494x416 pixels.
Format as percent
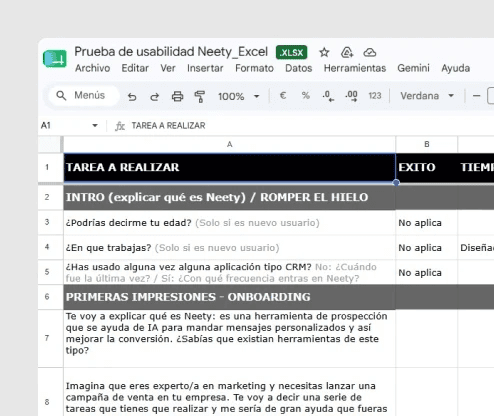pos(306,96)
